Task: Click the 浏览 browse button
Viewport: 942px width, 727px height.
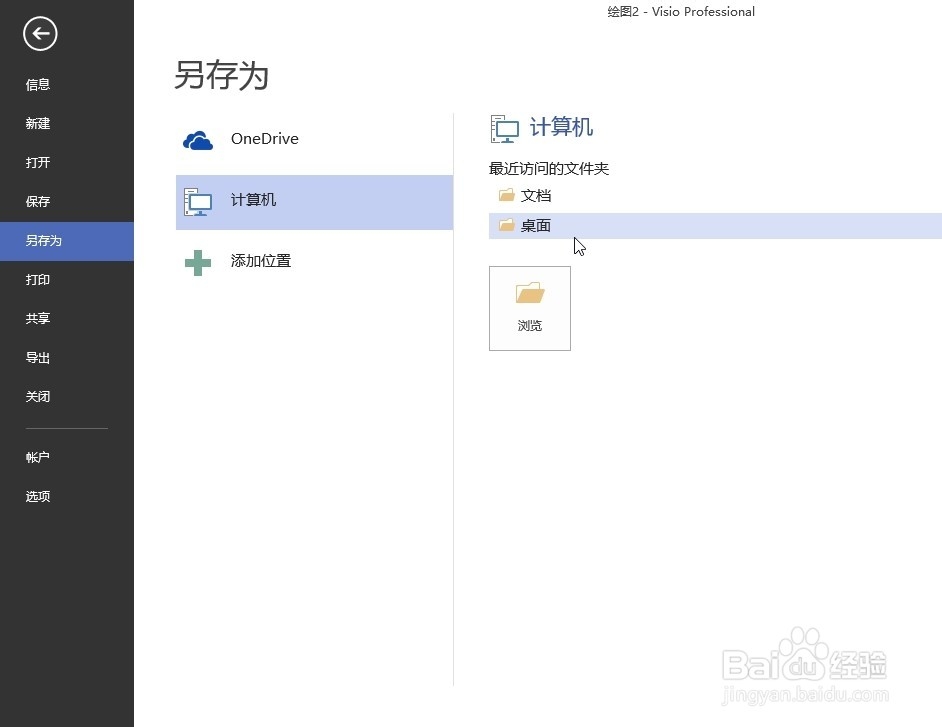Action: tap(530, 308)
